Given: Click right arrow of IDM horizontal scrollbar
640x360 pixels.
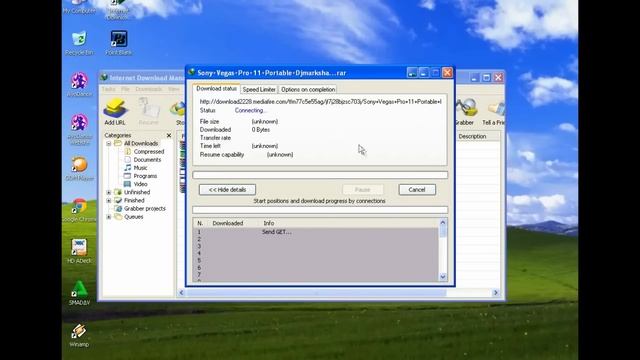Looking at the screenshot, I should pos(496,293).
